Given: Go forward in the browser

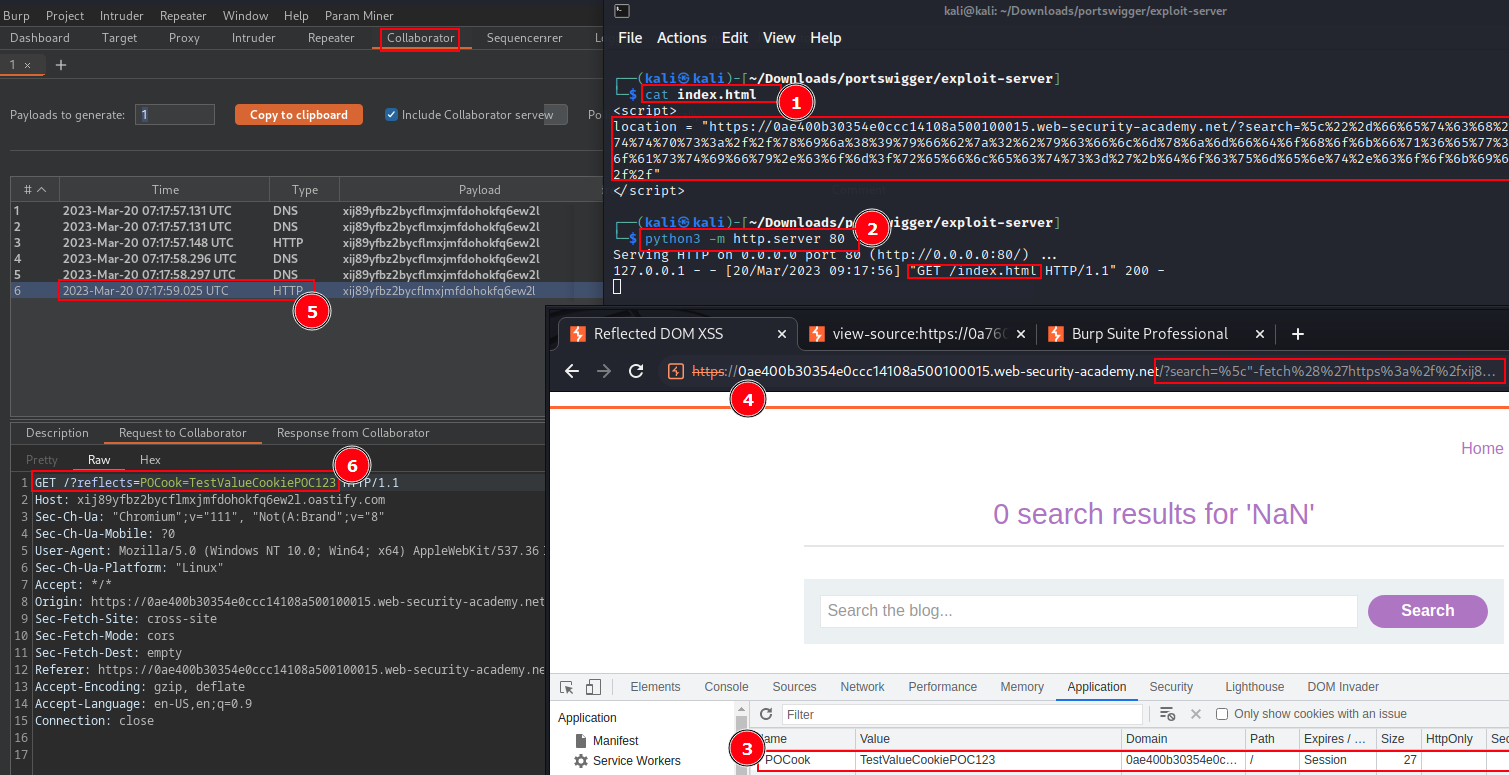Looking at the screenshot, I should point(604,371).
